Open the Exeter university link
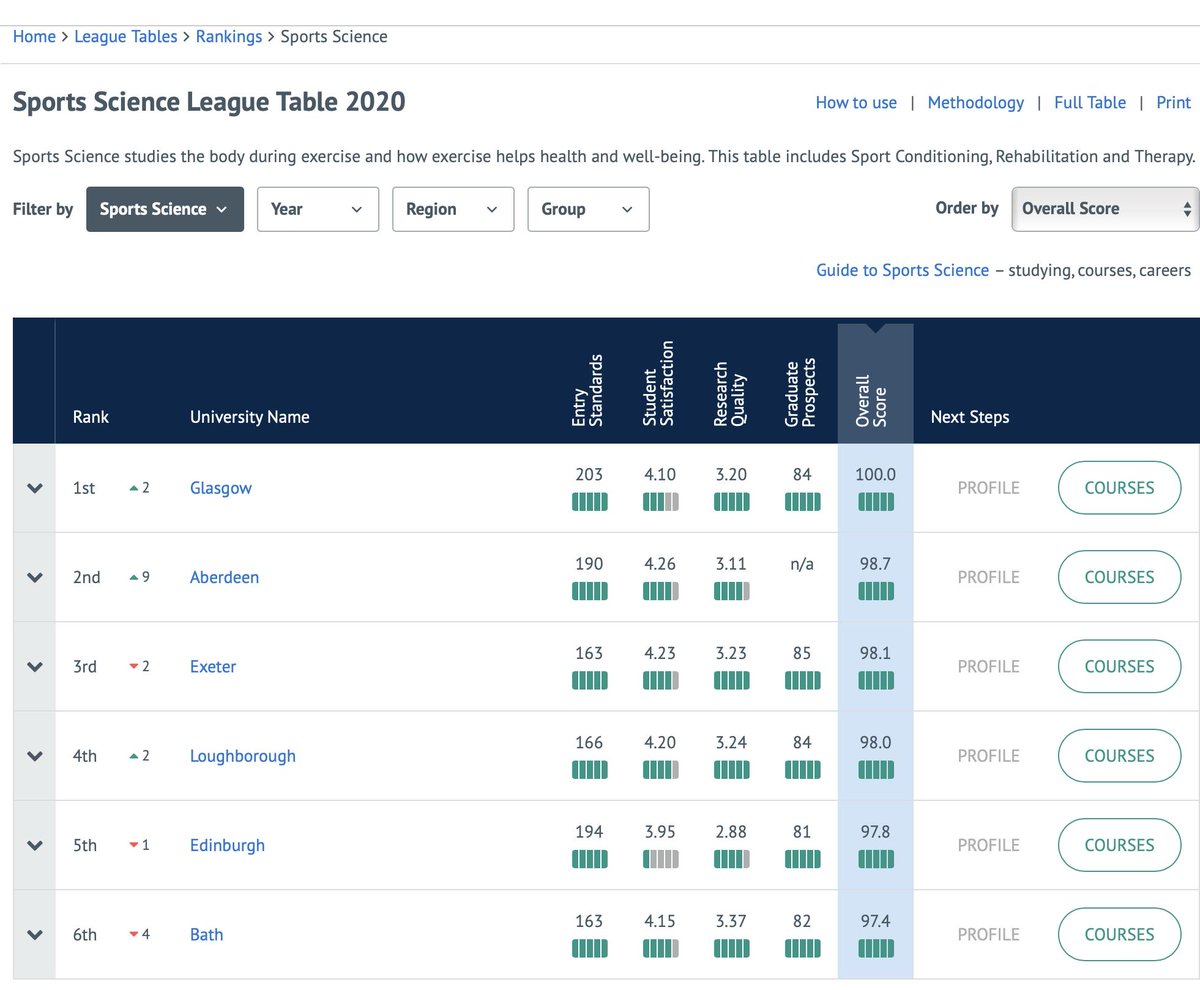 (x=213, y=667)
